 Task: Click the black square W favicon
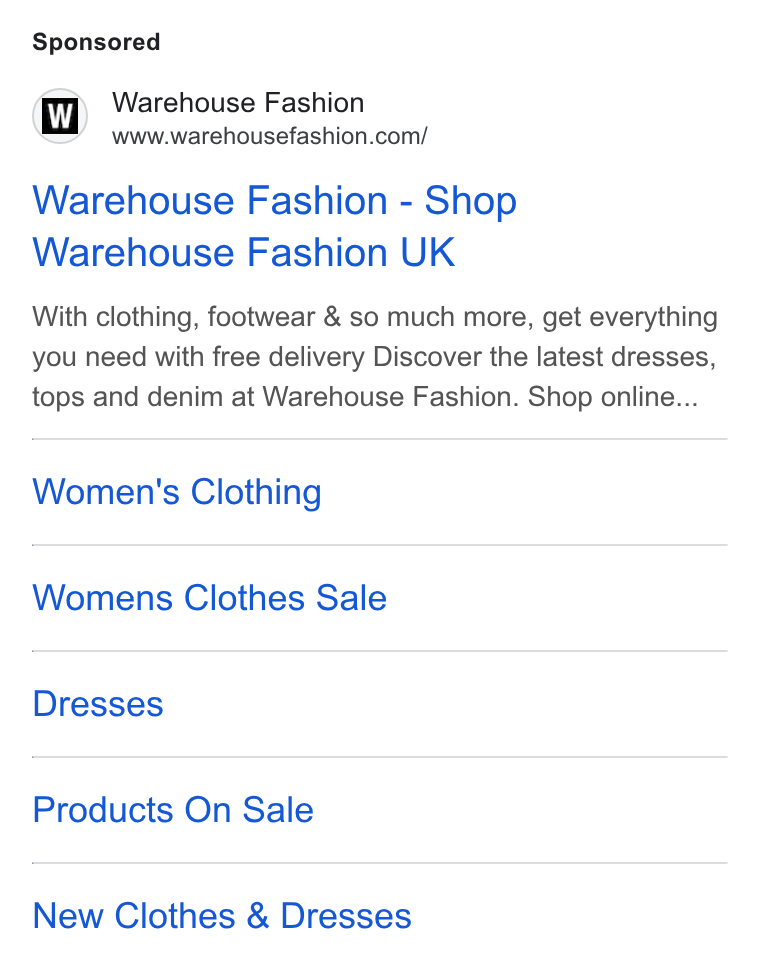[x=60, y=116]
